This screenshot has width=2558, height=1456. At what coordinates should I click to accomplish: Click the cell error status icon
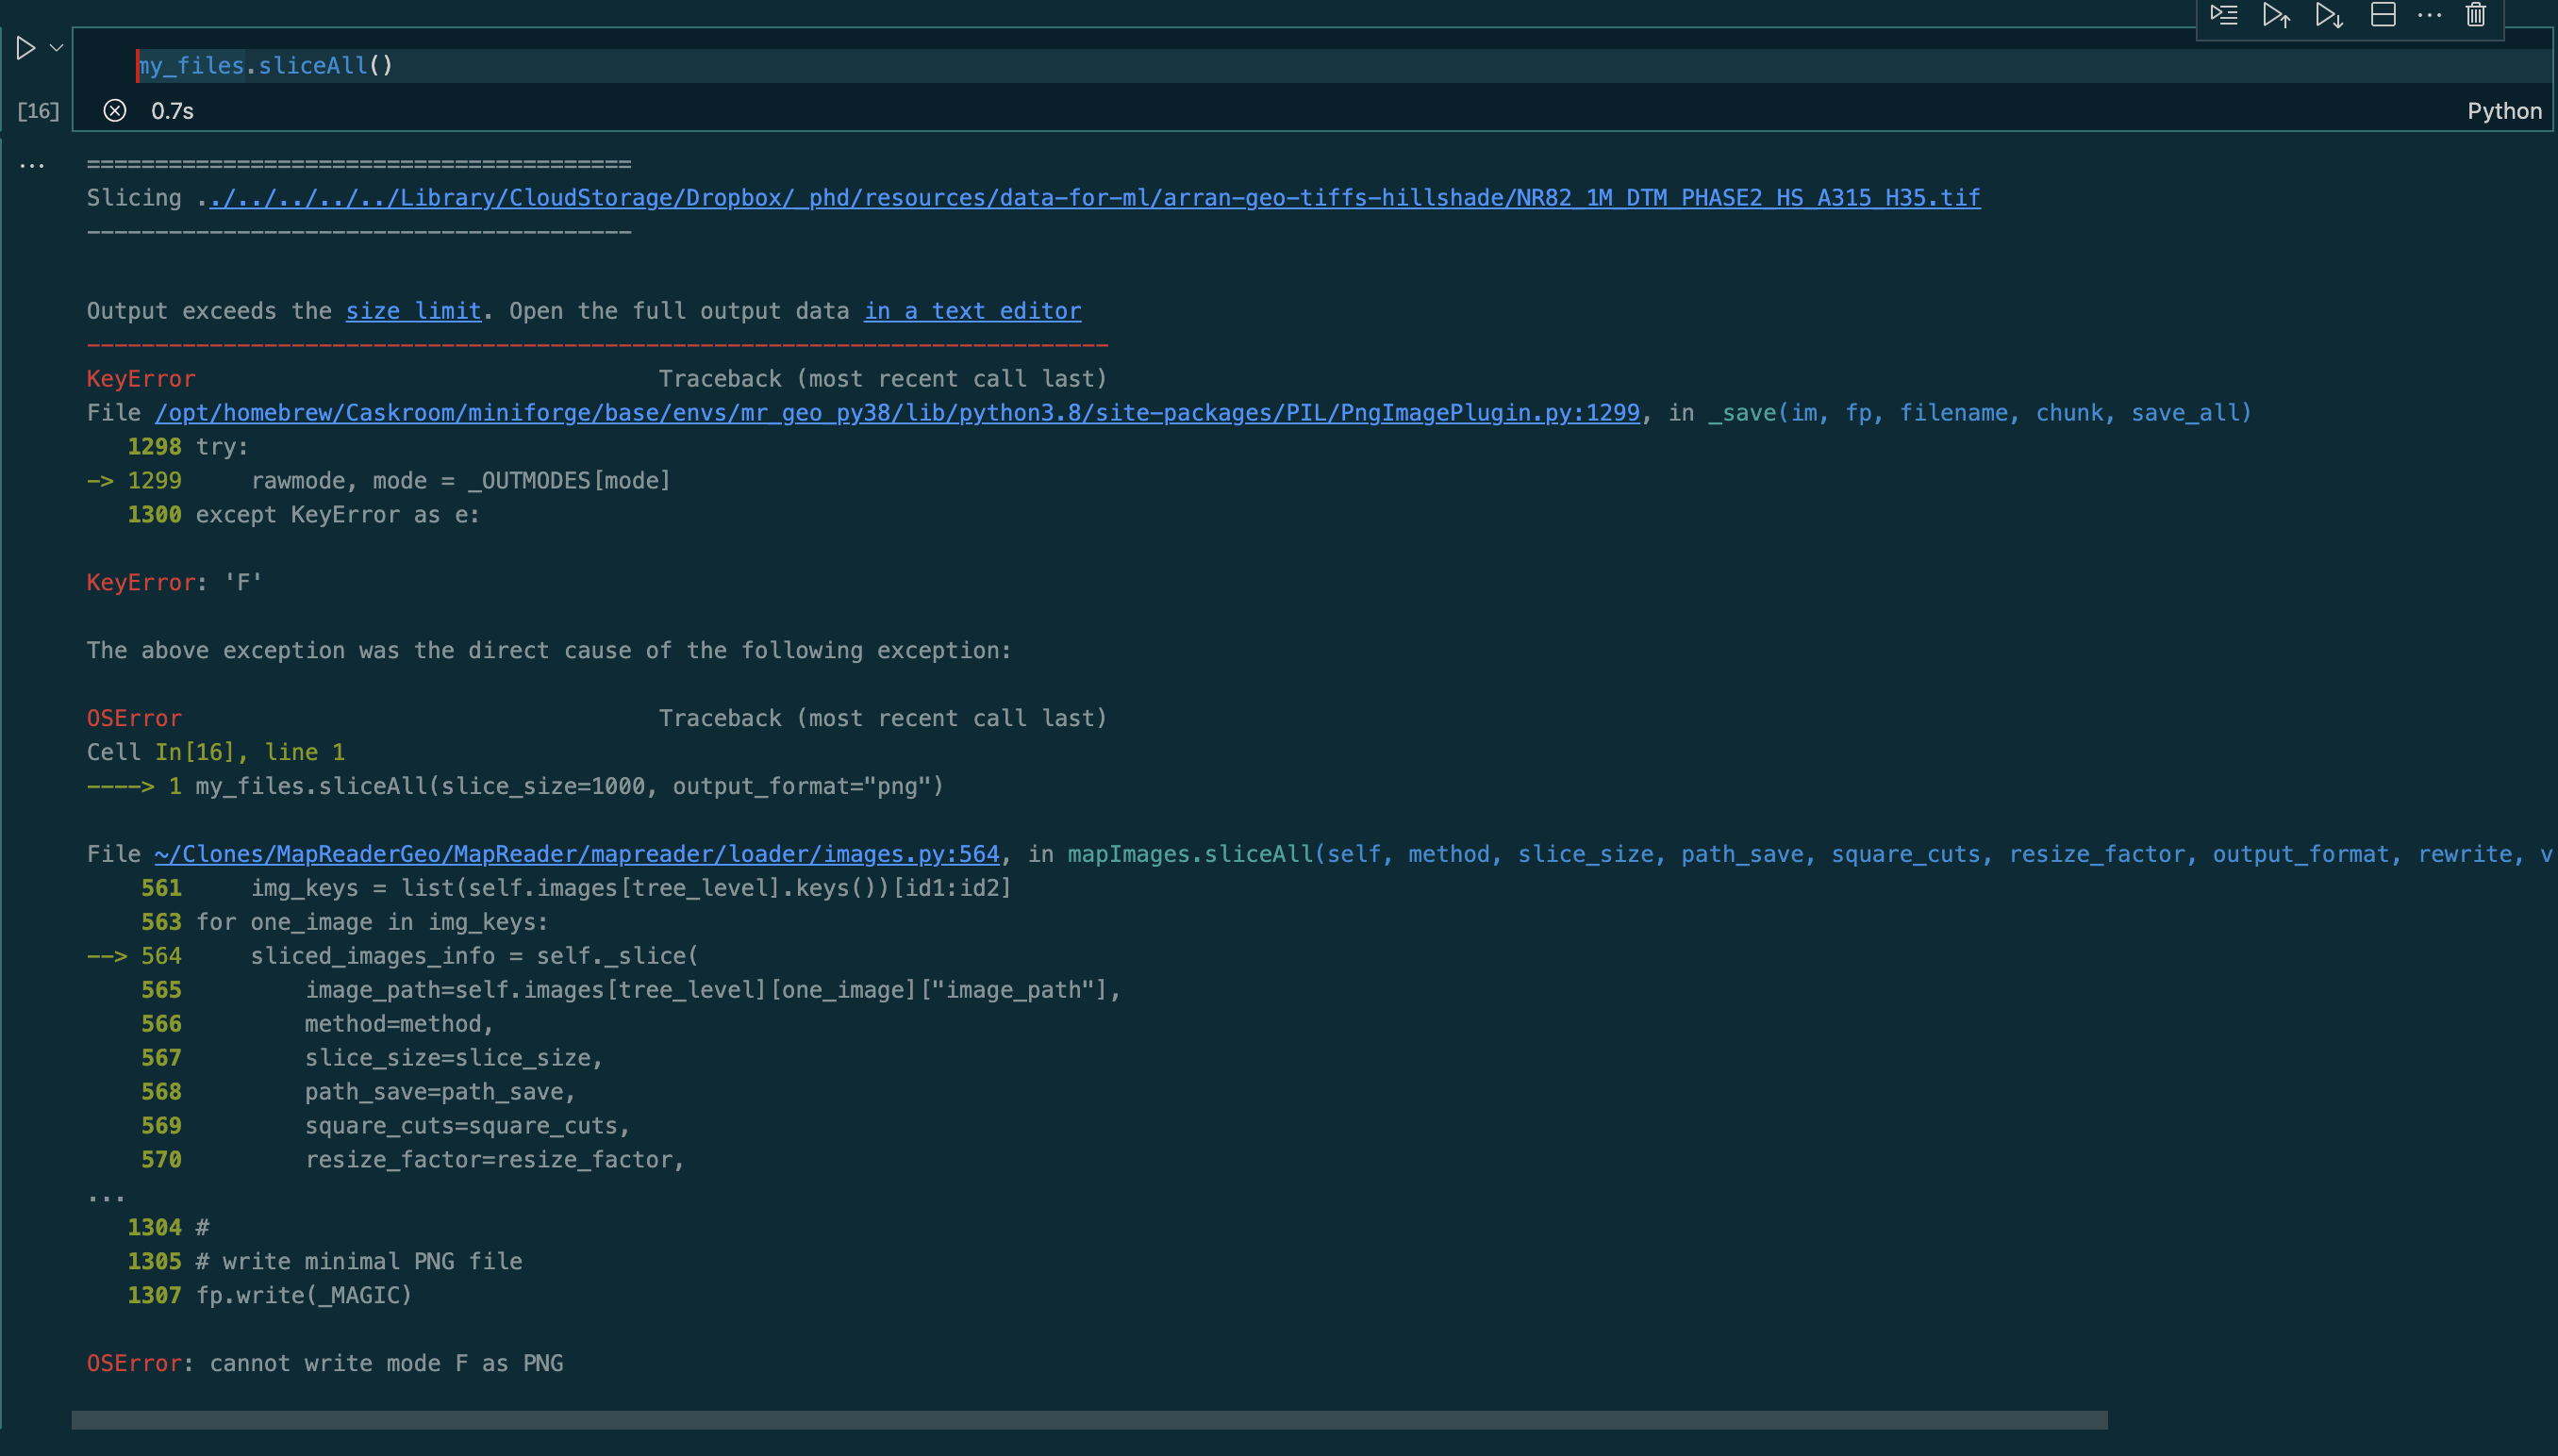115,111
